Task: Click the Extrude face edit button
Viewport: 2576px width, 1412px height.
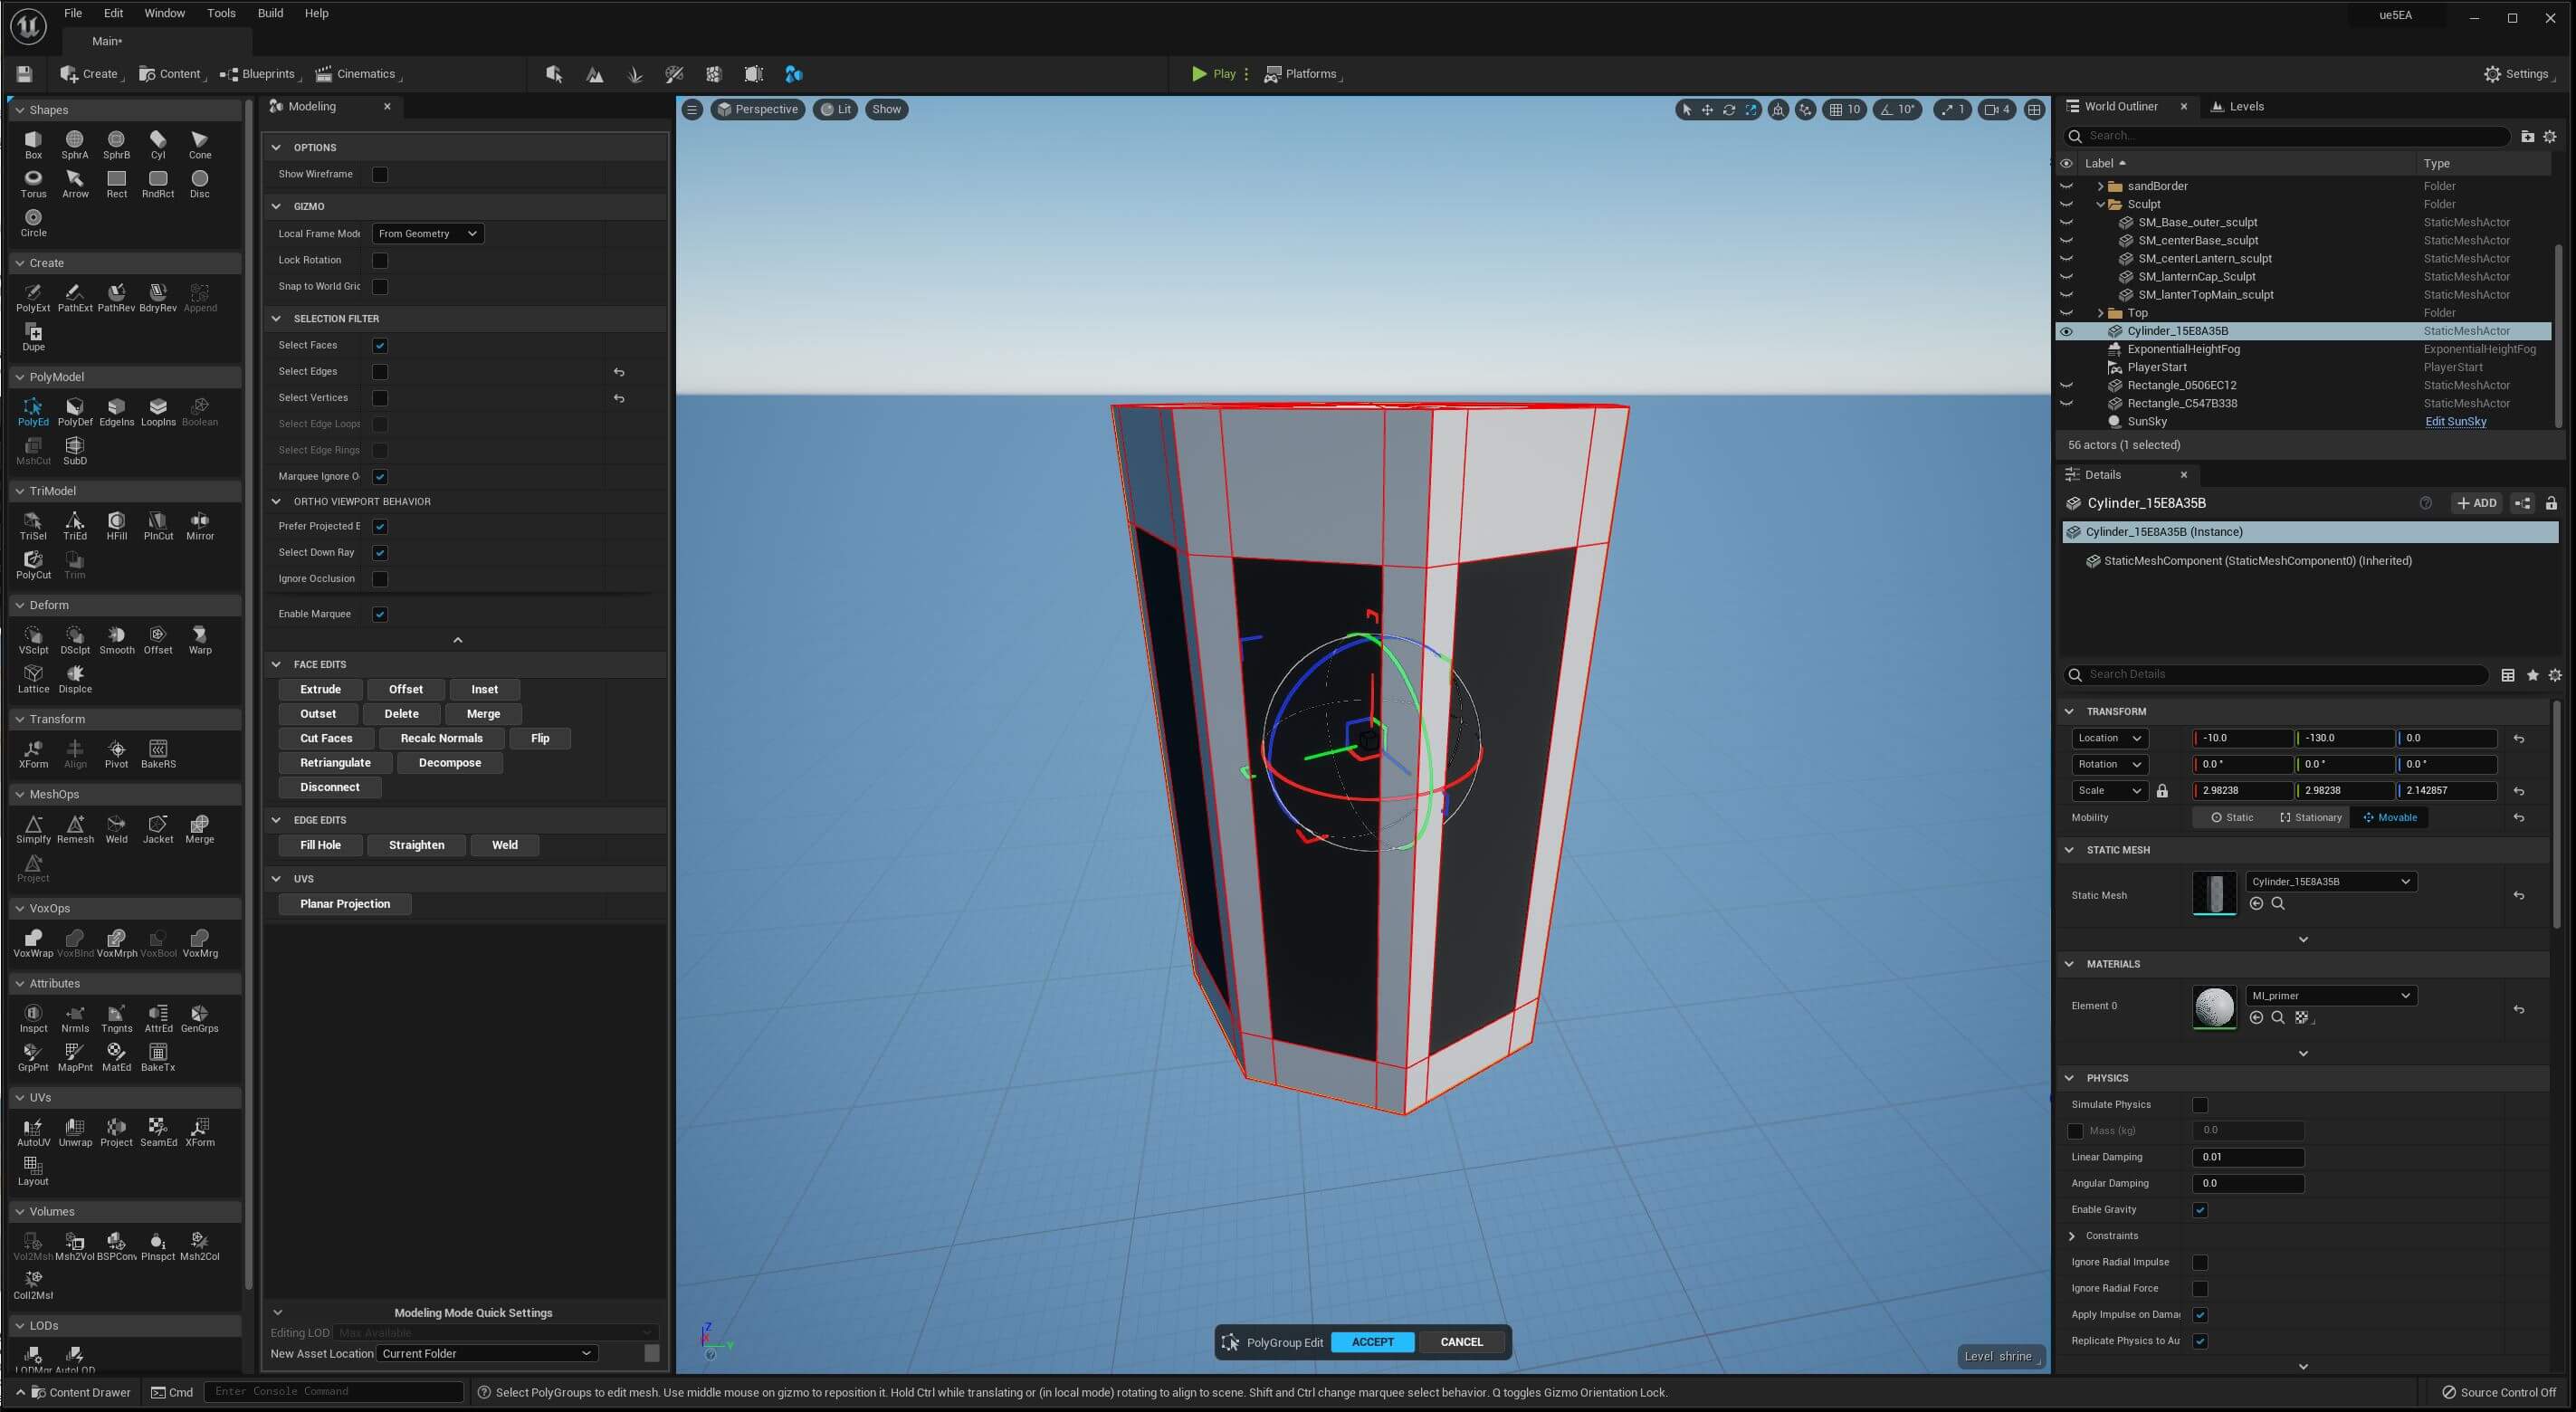Action: (x=320, y=689)
